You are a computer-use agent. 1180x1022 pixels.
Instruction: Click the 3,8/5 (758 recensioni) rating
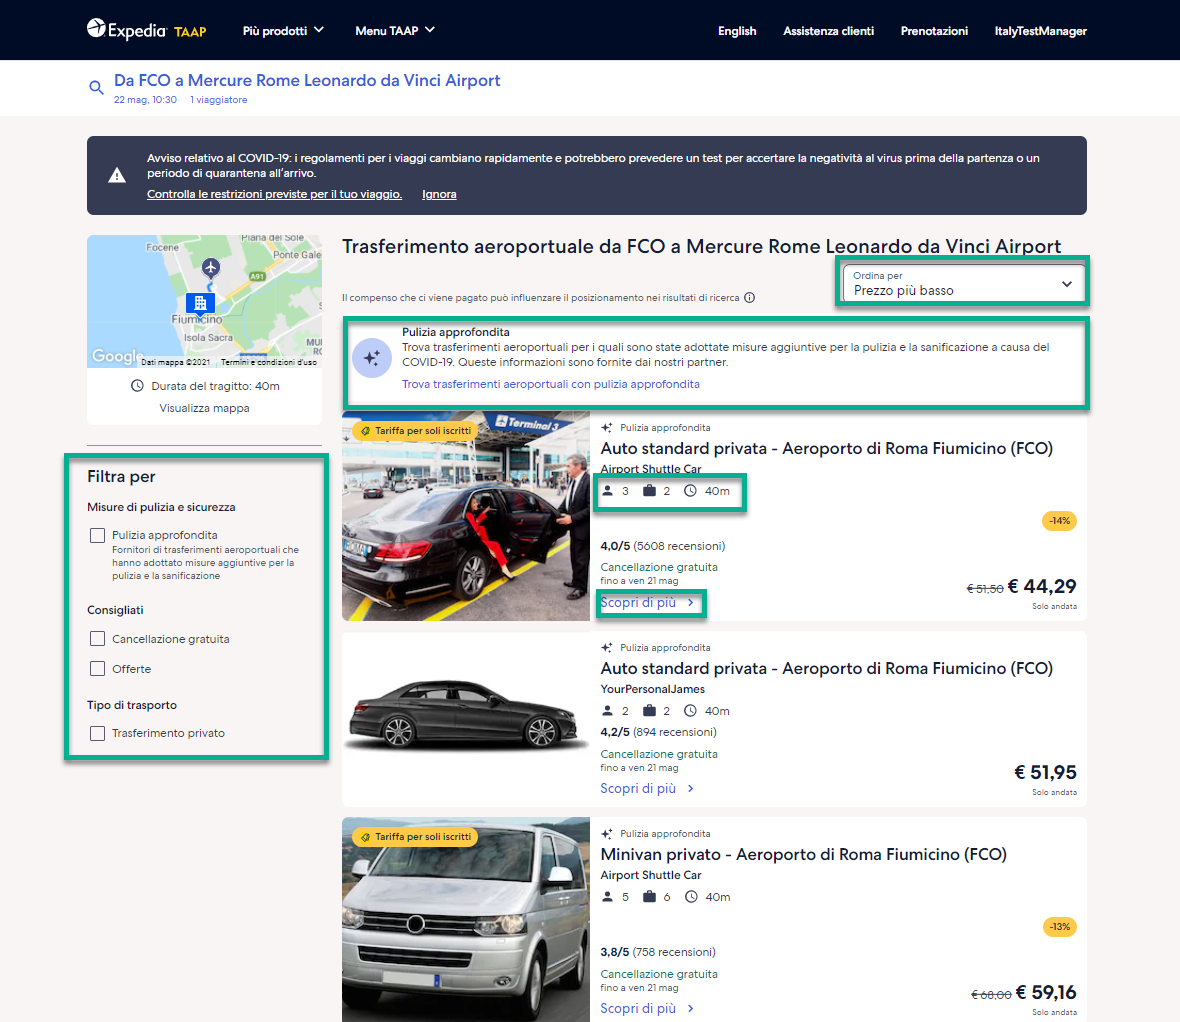coord(658,951)
